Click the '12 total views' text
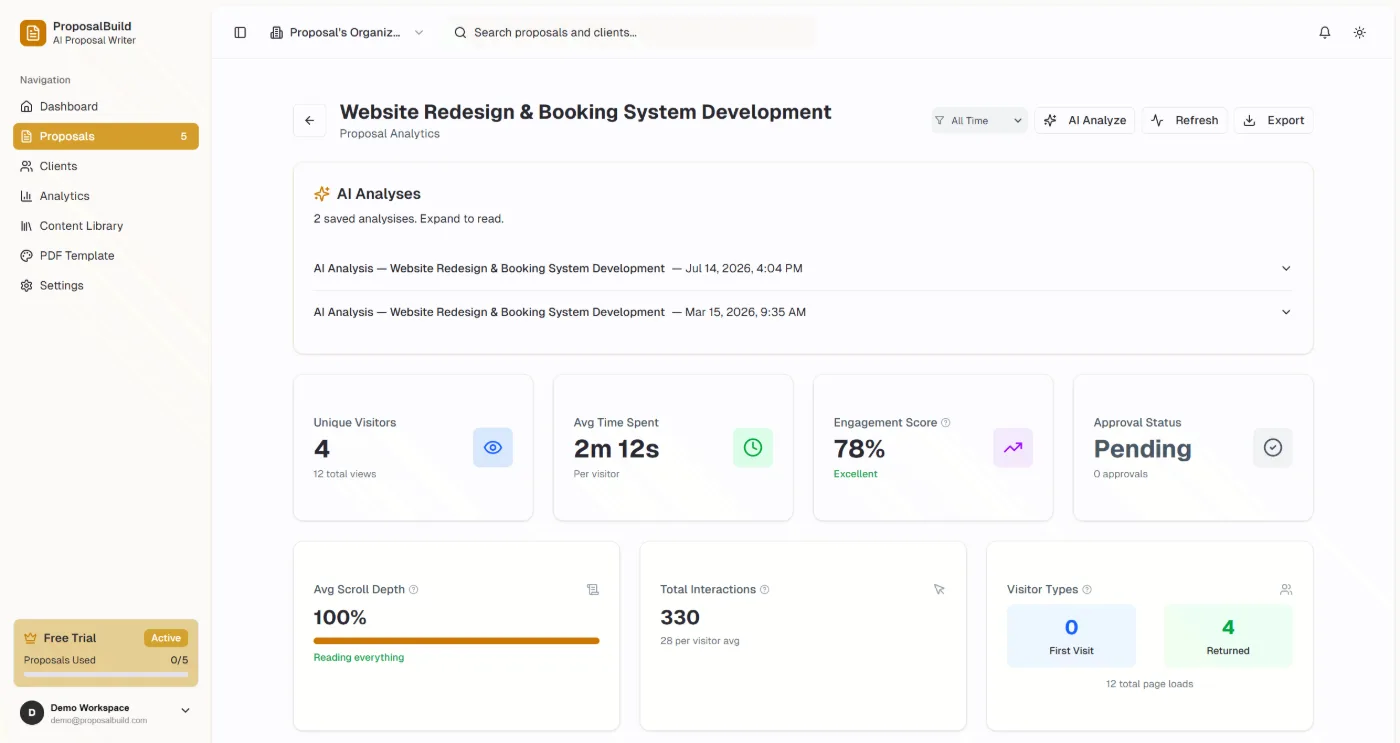 (345, 474)
